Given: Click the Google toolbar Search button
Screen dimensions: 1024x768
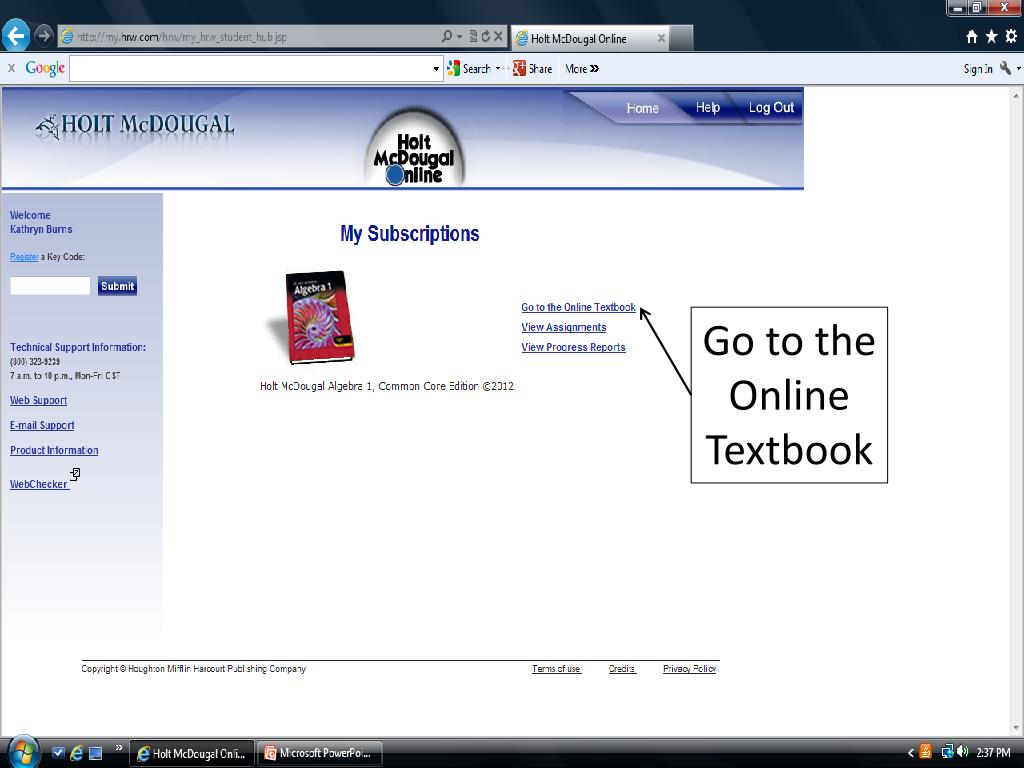Looking at the screenshot, I should tap(469, 69).
